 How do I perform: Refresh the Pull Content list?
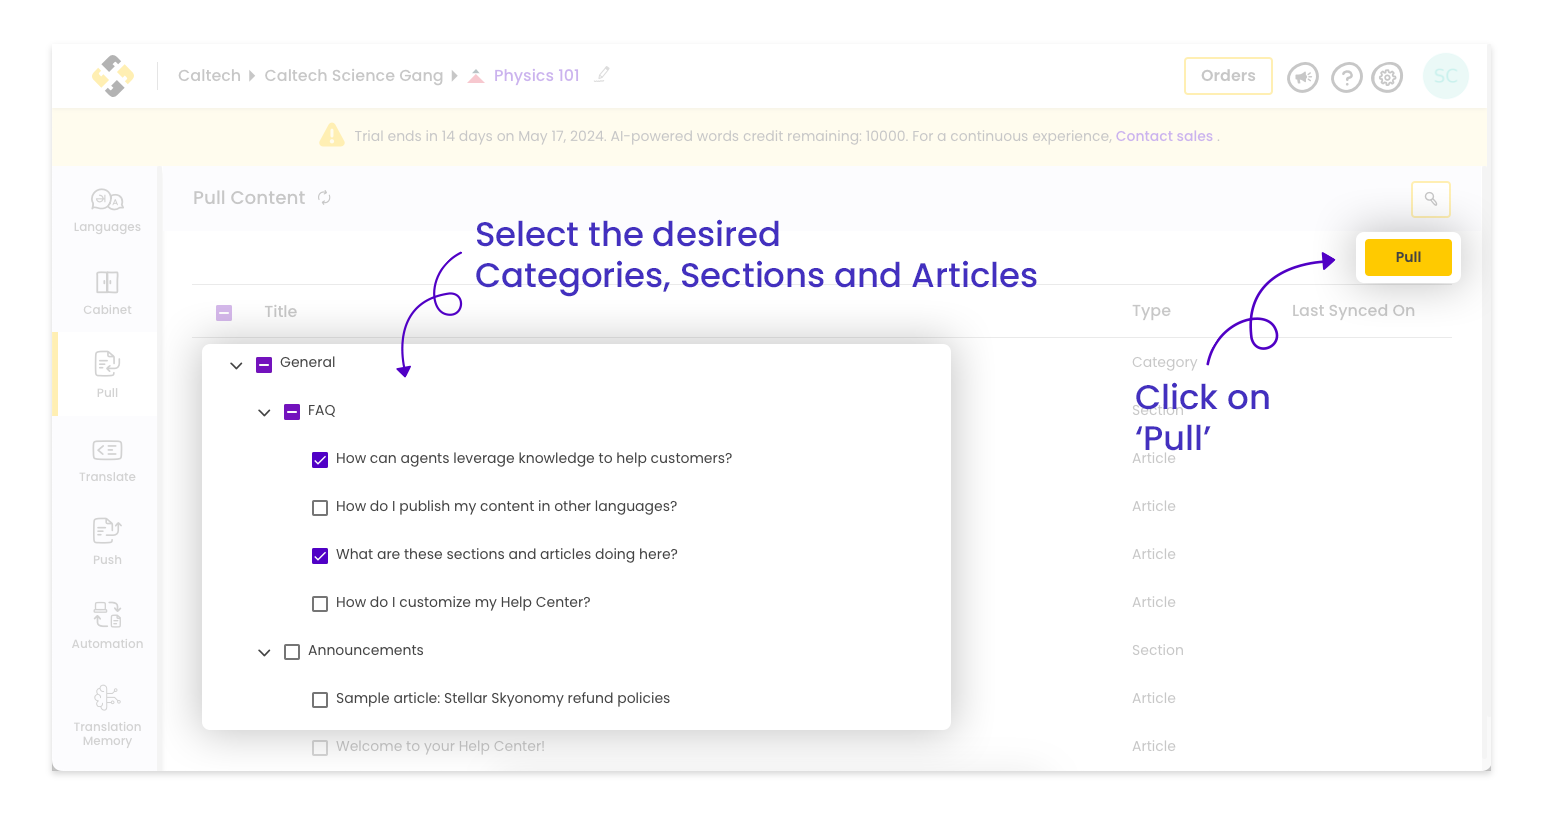point(324,198)
